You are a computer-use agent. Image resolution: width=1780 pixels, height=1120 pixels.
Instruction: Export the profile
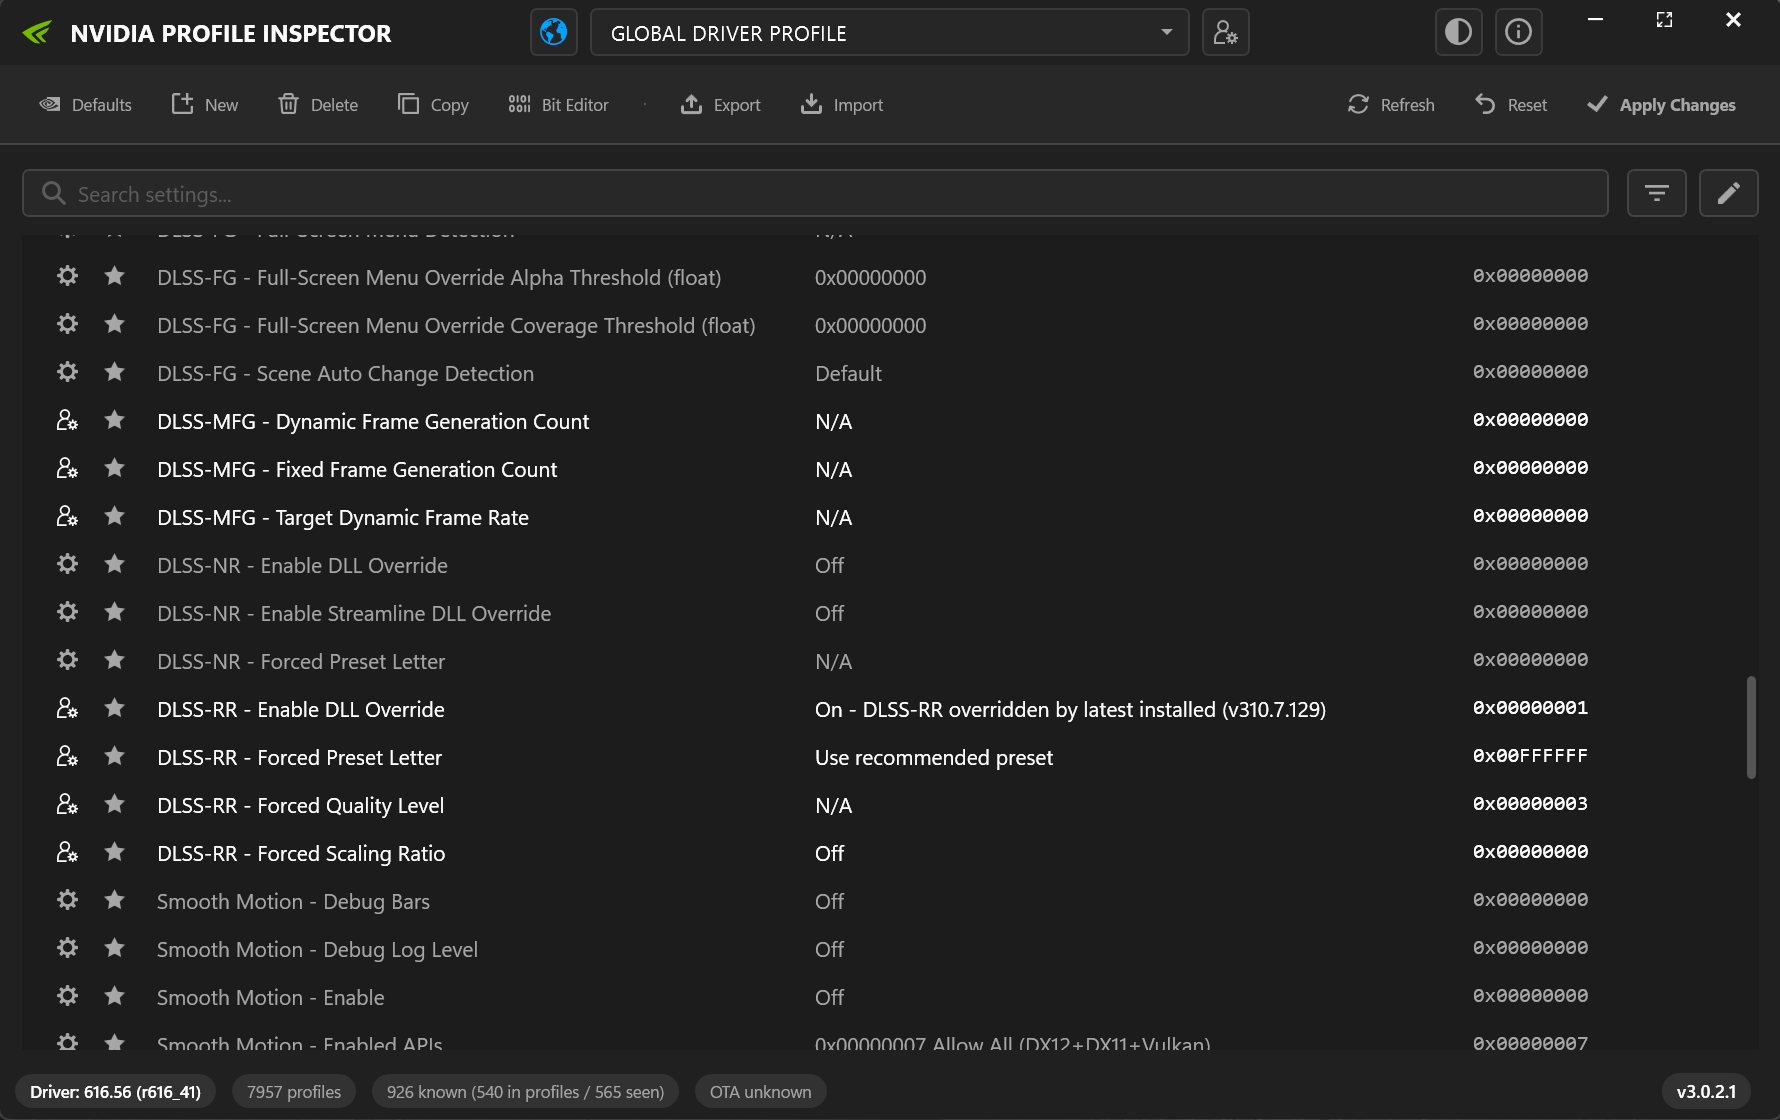(721, 104)
